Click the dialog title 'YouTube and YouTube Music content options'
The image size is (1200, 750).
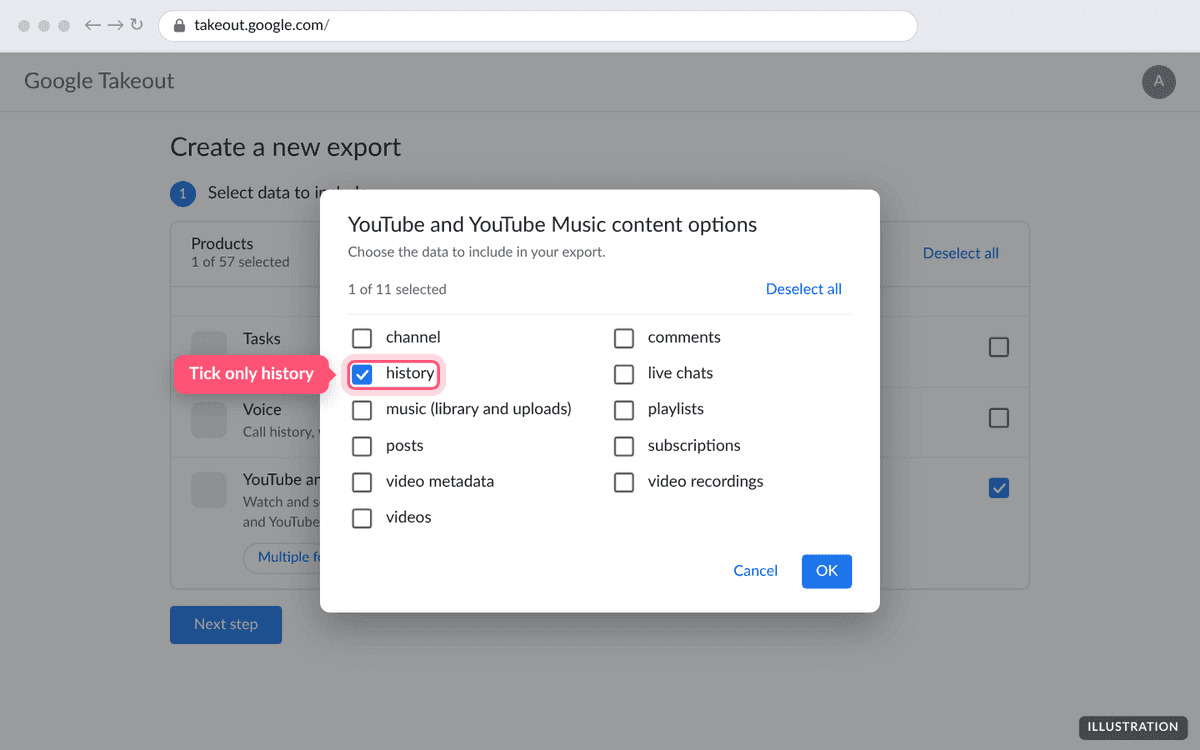[552, 225]
